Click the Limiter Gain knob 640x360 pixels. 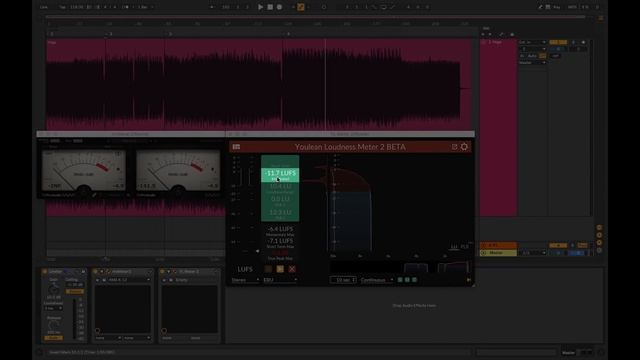point(53,289)
